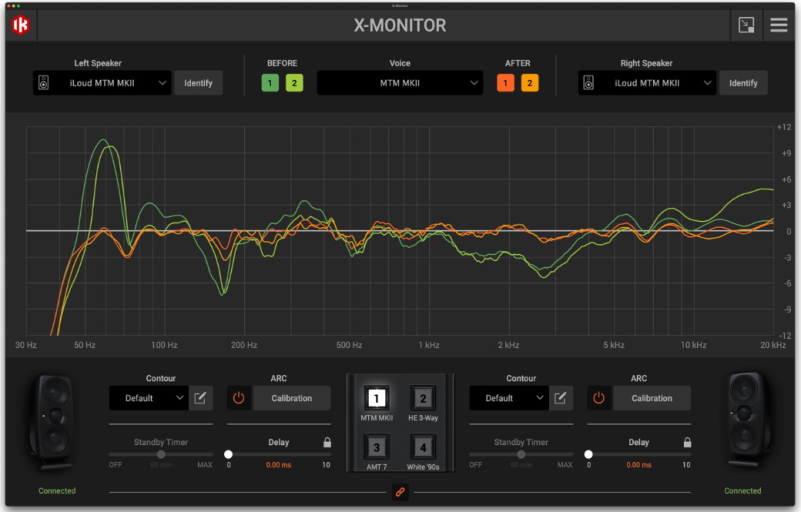This screenshot has height=512, width=801.
Task: Click Identify for the Left Speaker
Action: pyautogui.click(x=198, y=83)
